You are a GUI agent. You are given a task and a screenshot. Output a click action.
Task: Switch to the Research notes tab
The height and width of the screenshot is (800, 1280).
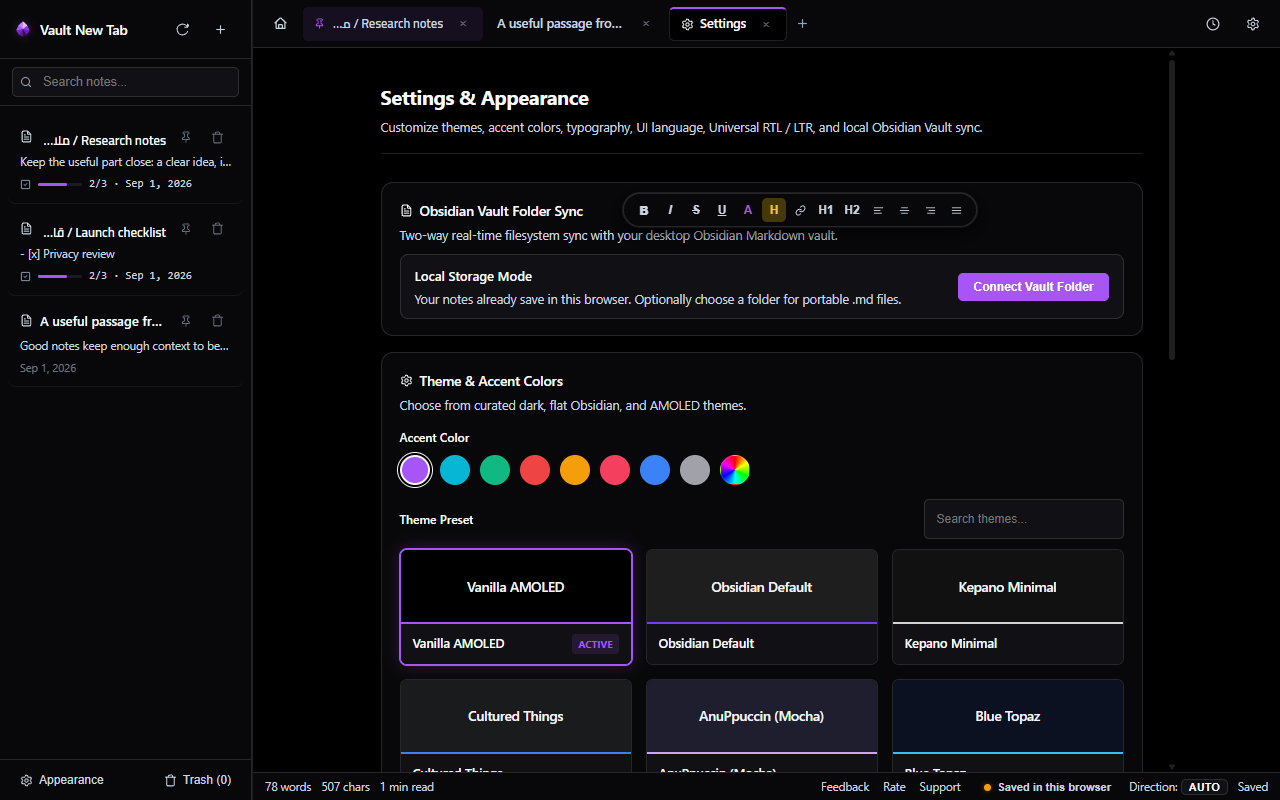point(392,24)
